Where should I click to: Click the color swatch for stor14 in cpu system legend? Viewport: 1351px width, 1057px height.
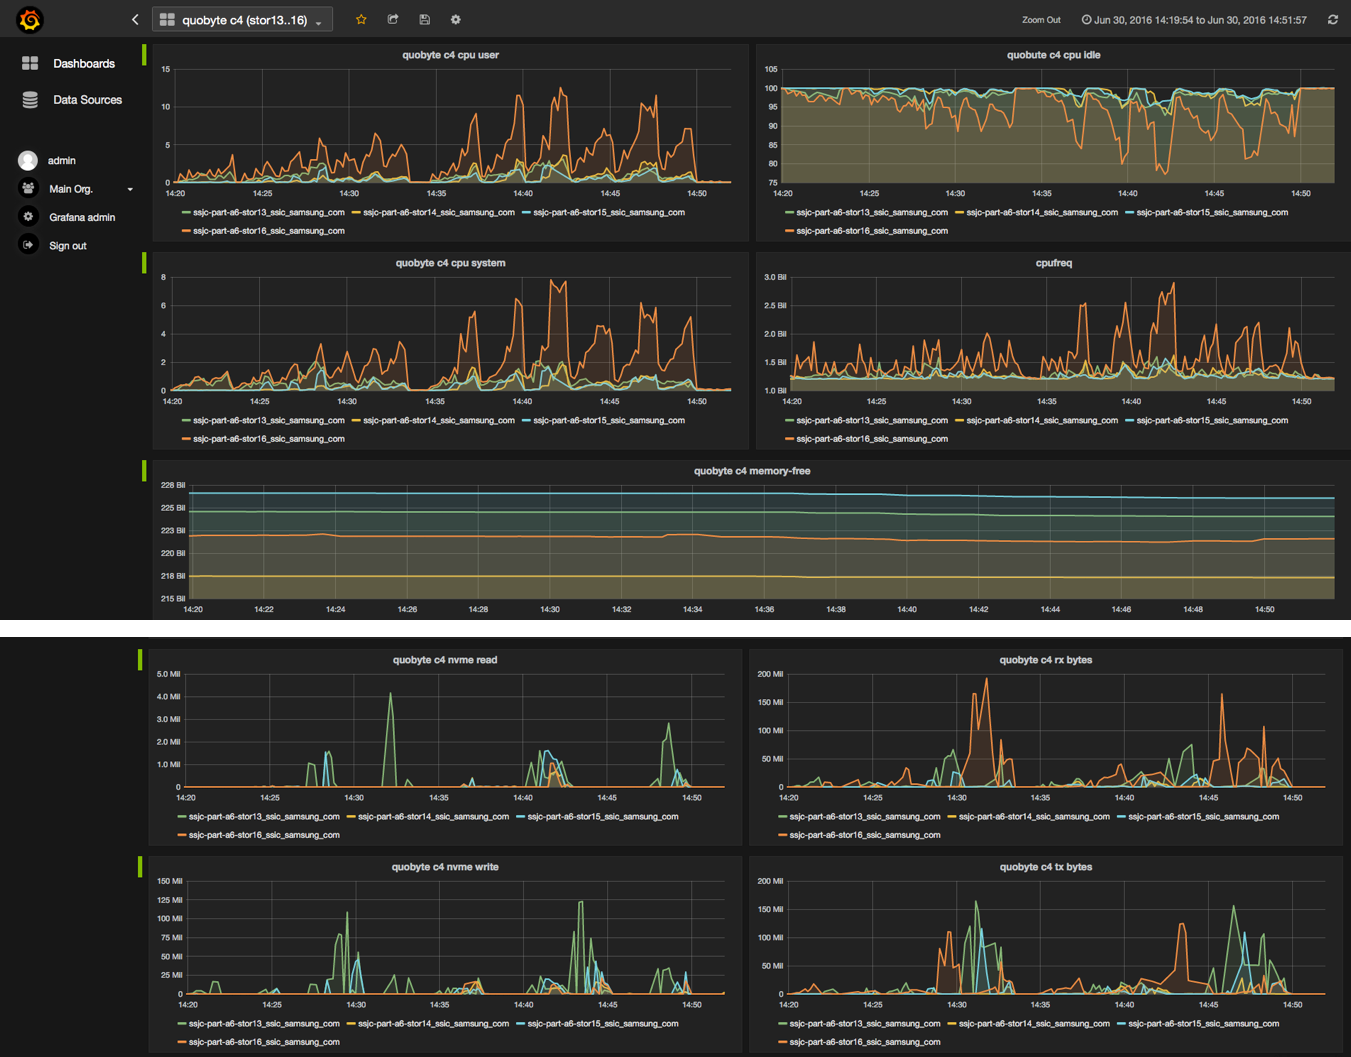click(x=354, y=420)
